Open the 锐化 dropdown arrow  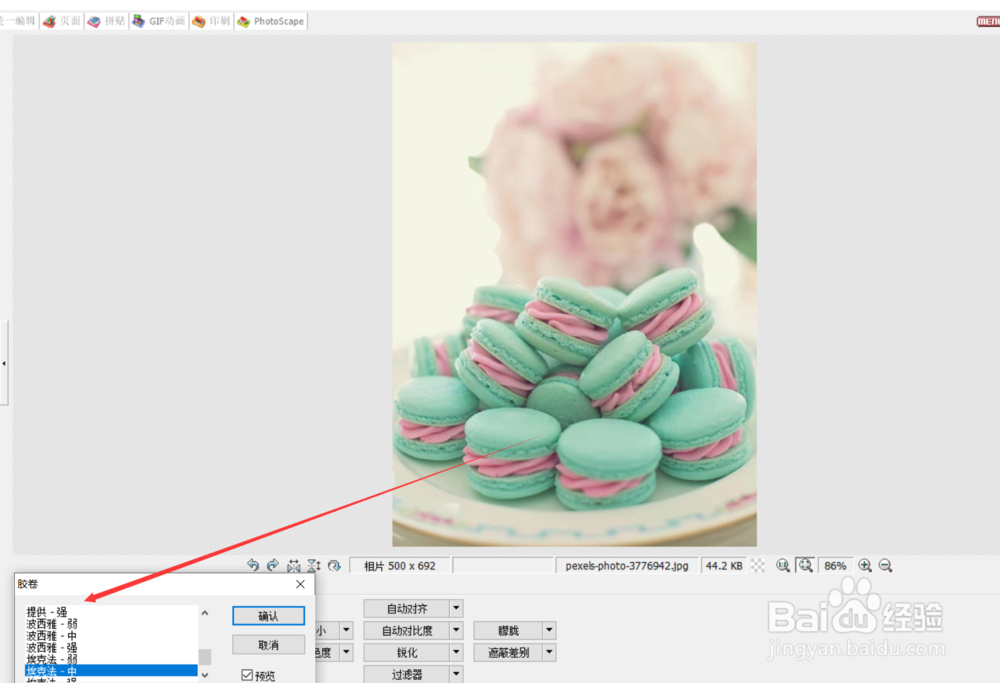(x=456, y=652)
